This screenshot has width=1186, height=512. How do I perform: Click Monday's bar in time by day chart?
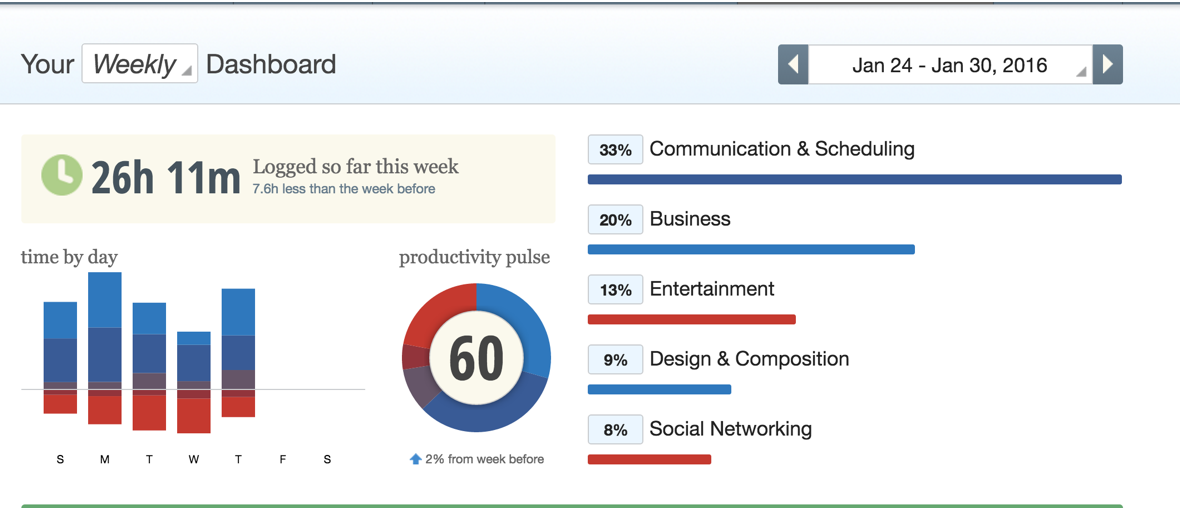(104, 348)
